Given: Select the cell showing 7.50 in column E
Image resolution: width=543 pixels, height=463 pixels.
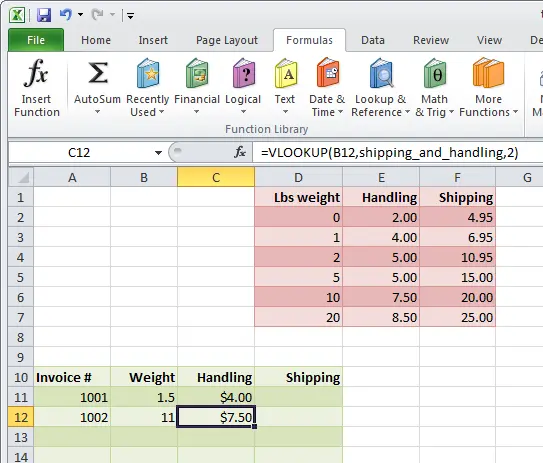Looking at the screenshot, I should 381,297.
